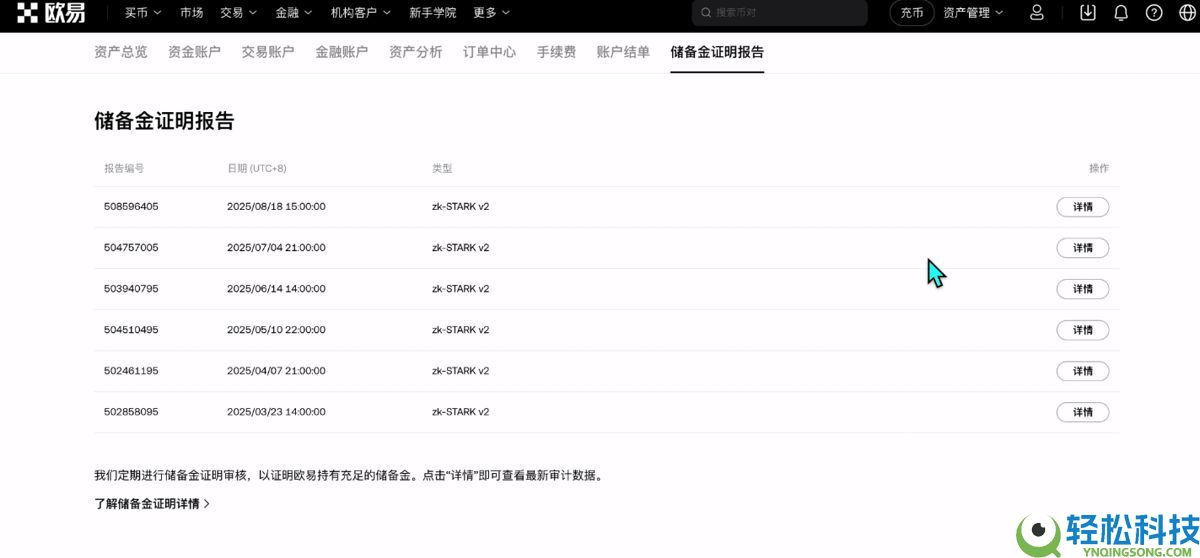The height and width of the screenshot is (558, 1200).
Task: Click date 2025/05/10 22:00:00
Action: point(276,330)
